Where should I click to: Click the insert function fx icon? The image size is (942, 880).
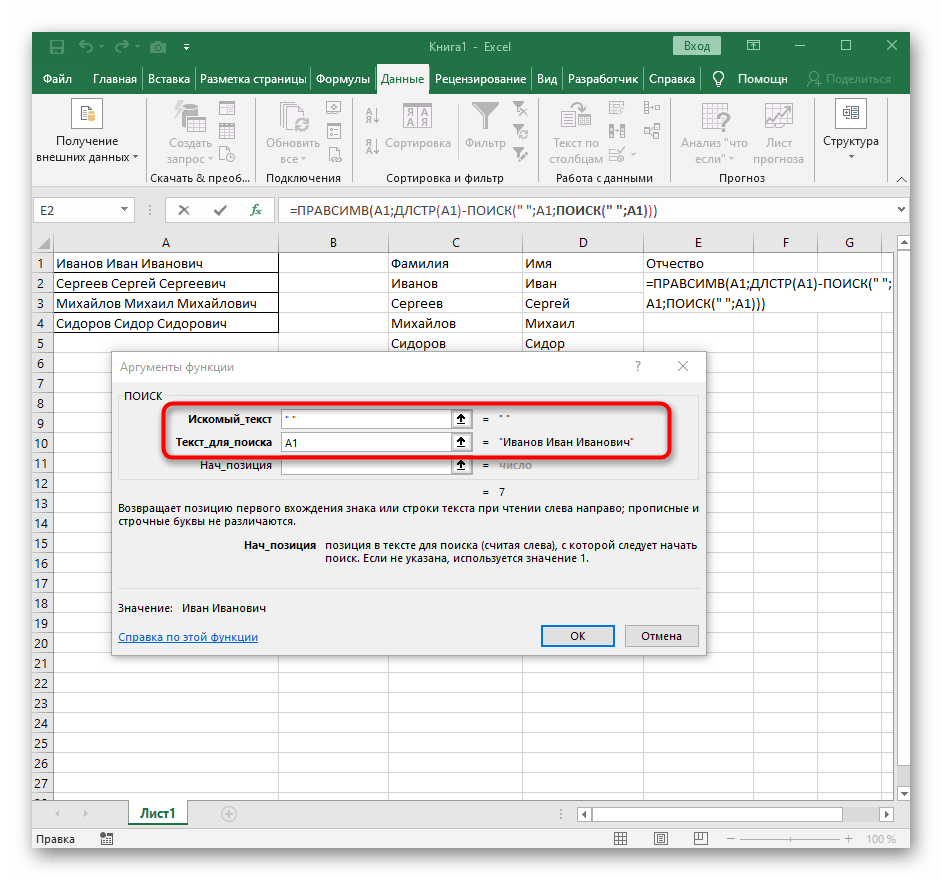256,210
